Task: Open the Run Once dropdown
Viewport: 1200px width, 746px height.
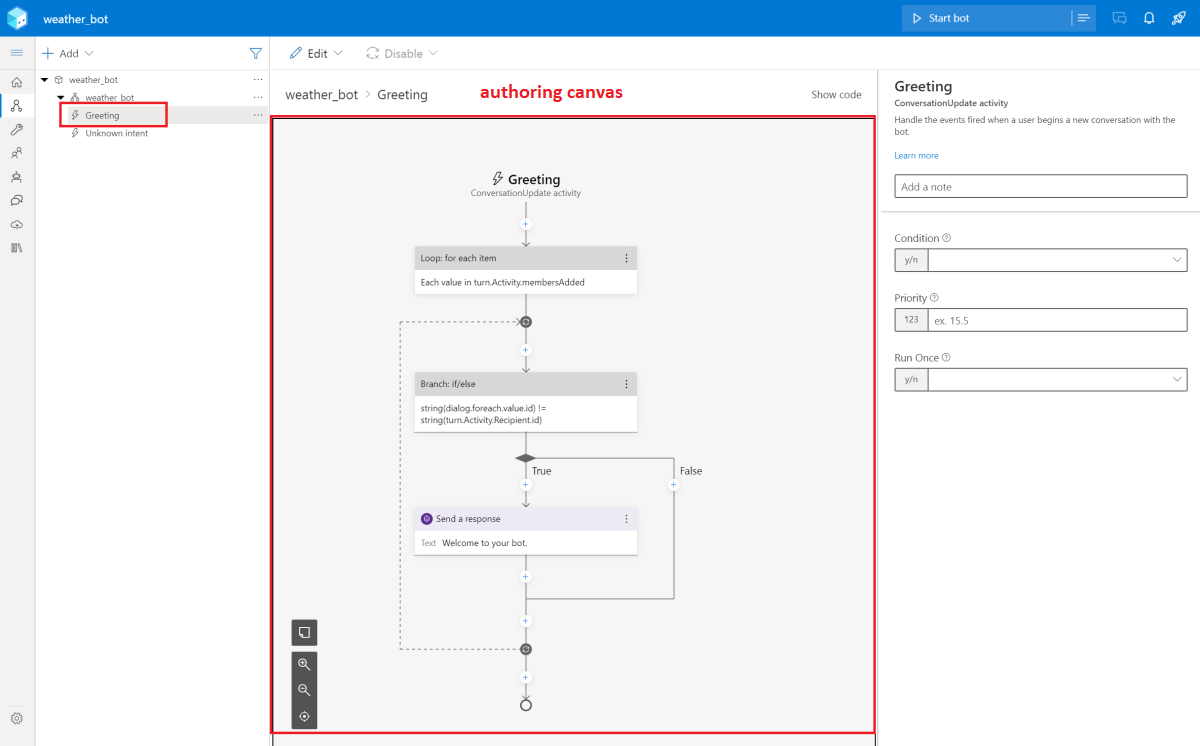Action: click(x=1057, y=380)
